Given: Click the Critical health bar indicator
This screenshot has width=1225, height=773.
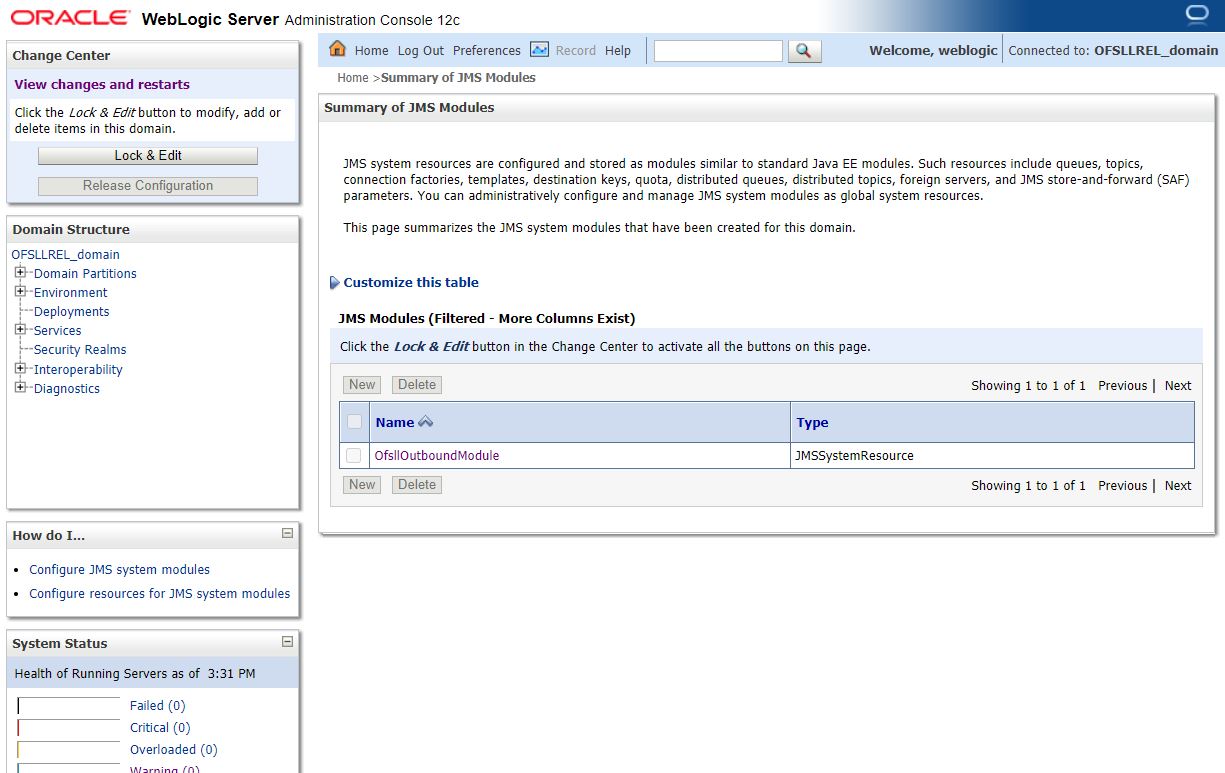Looking at the screenshot, I should pos(68,728).
